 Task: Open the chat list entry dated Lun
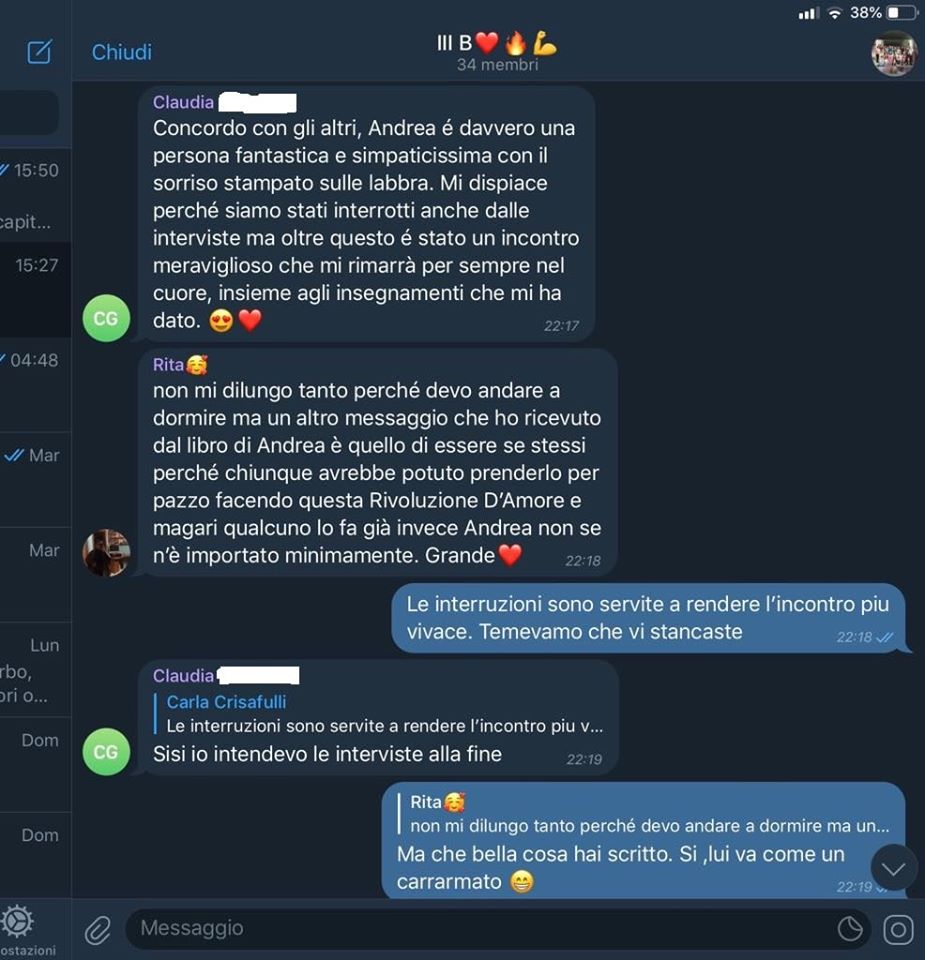pos(36,669)
